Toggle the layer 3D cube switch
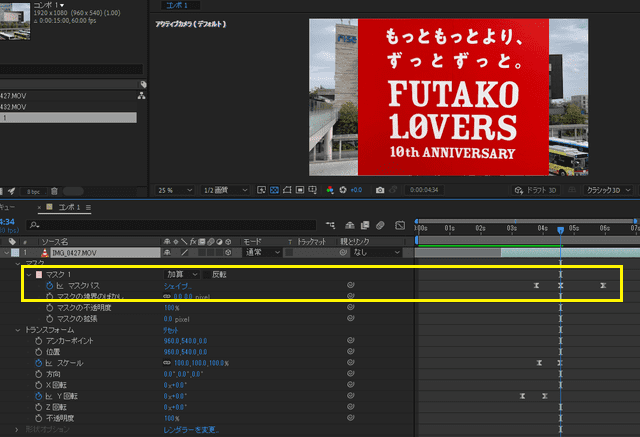The width and height of the screenshot is (640, 437). pos(228,253)
